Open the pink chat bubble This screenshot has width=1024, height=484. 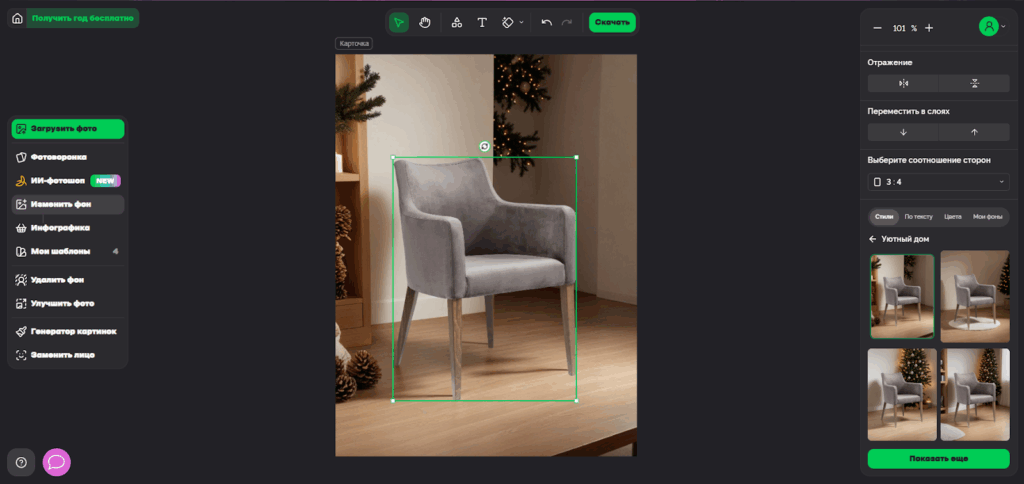(x=56, y=462)
